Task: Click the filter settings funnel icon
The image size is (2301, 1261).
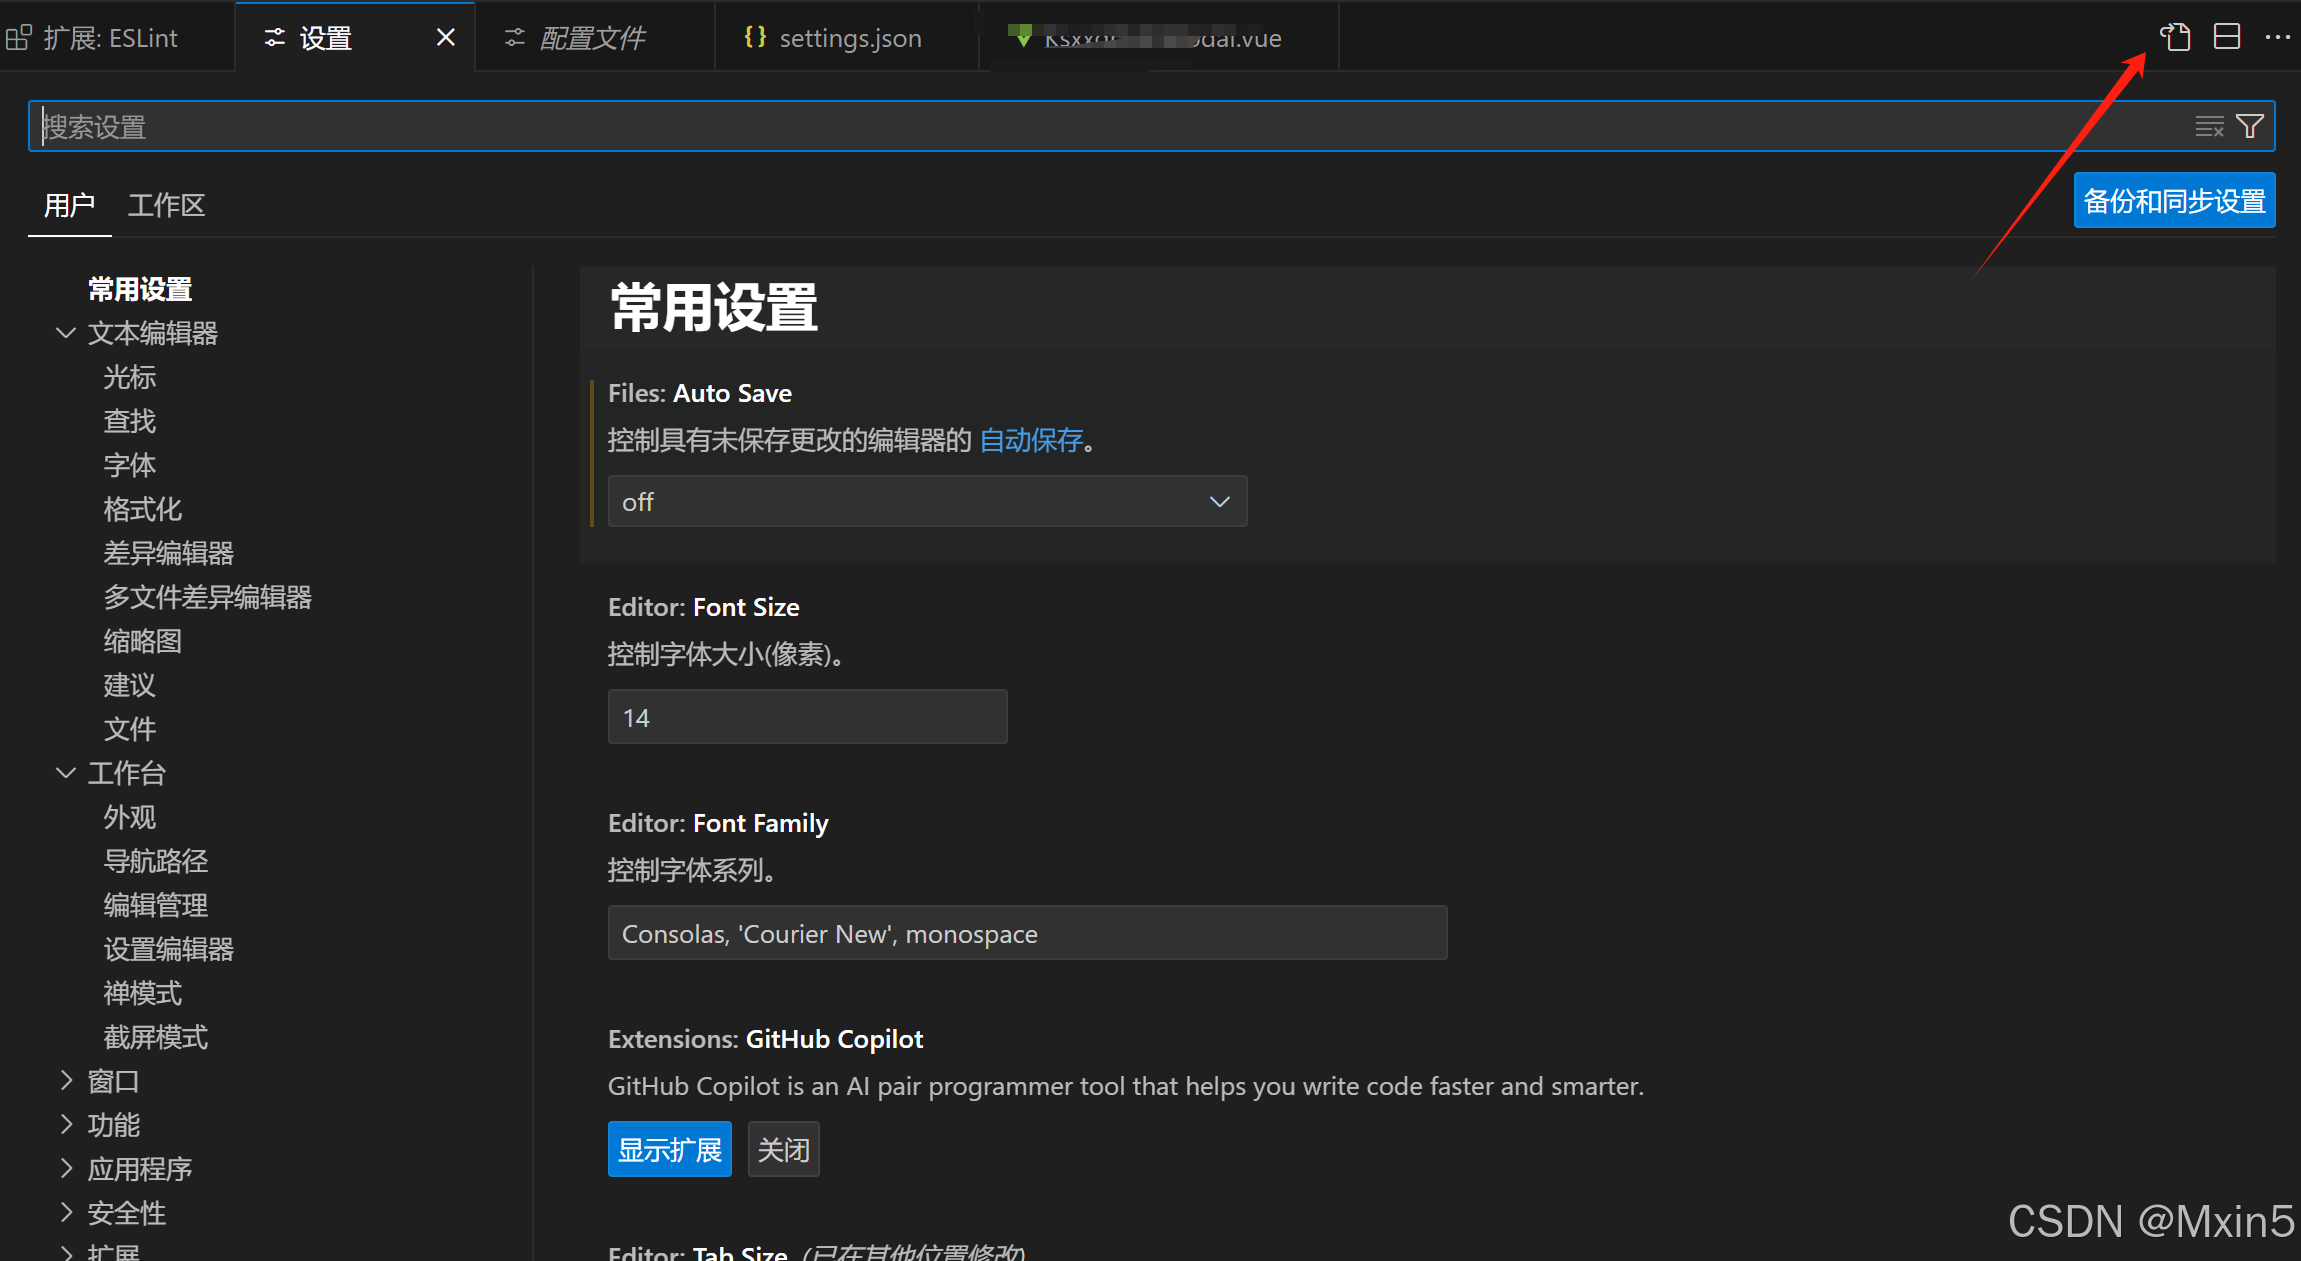Action: [2250, 126]
